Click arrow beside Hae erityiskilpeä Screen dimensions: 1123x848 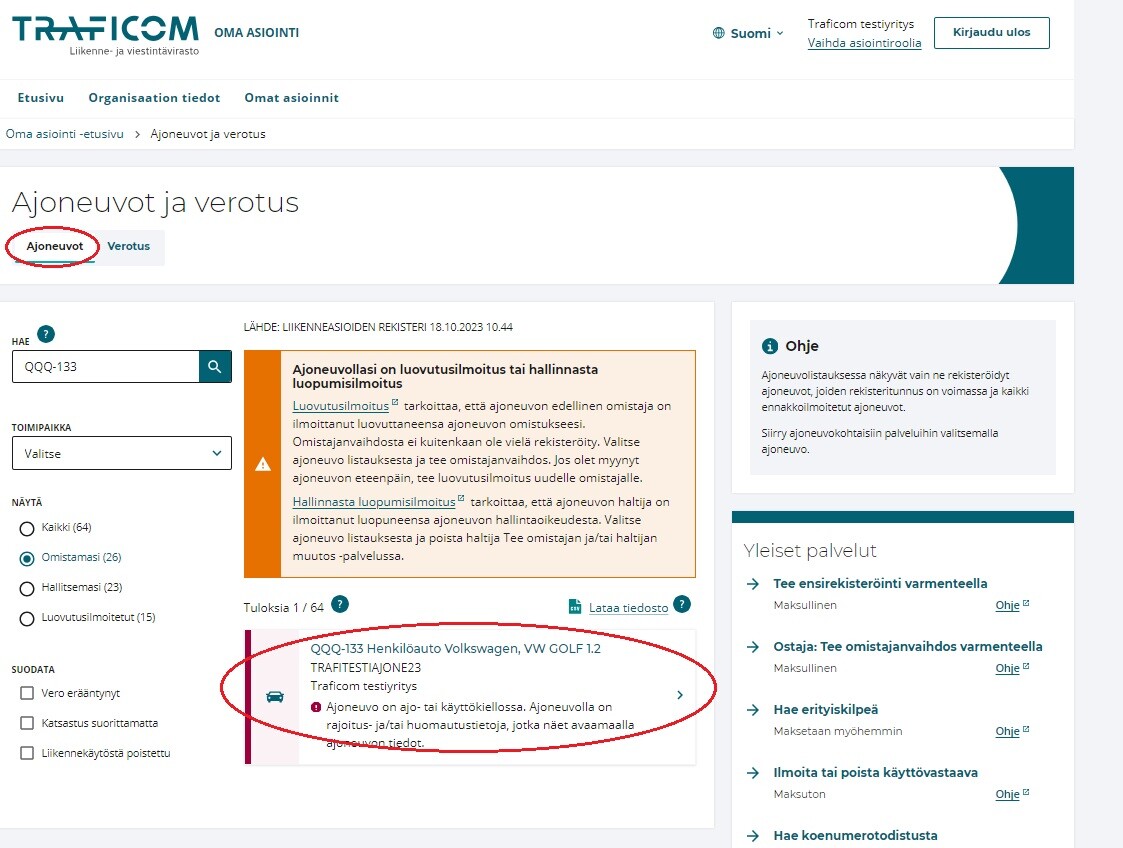pyautogui.click(x=753, y=710)
